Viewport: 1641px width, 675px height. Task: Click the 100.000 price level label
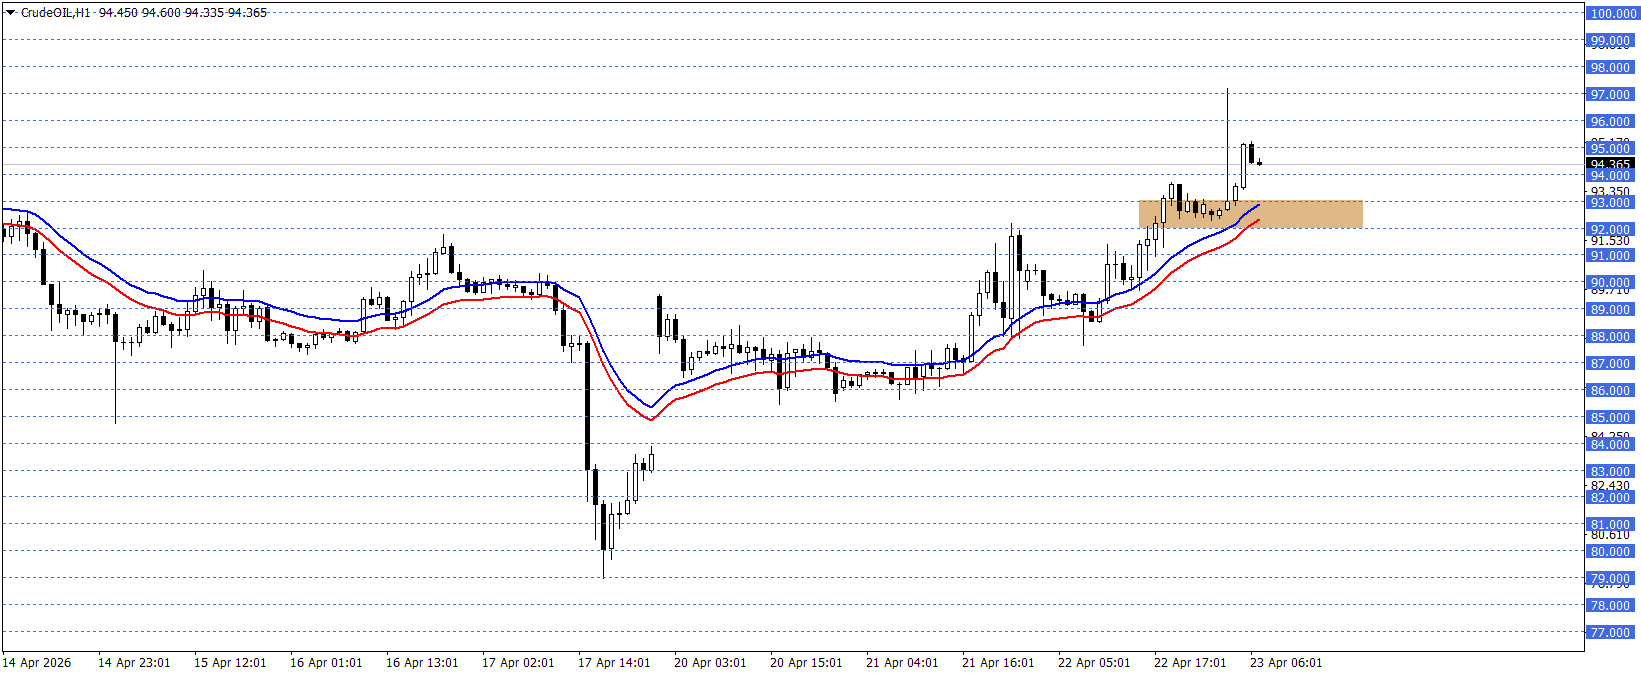[1612, 14]
